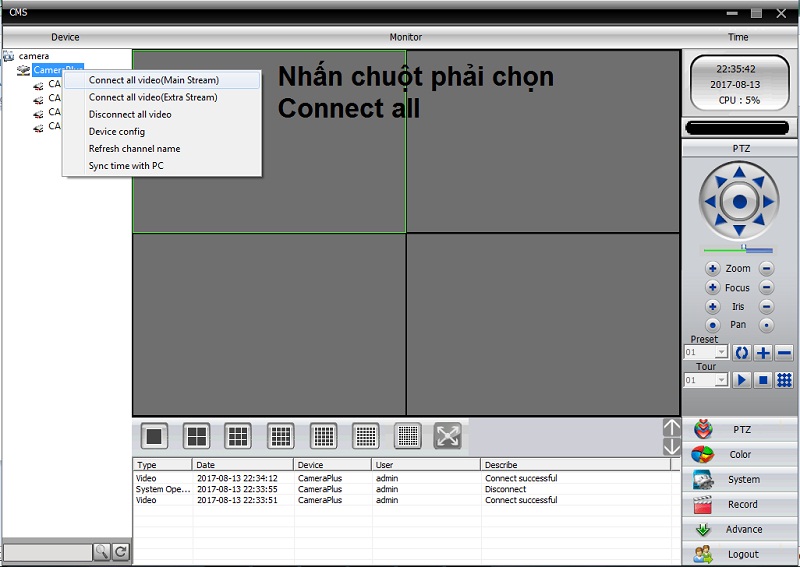Switch to twenty-five-window view layout

pyautogui.click(x=323, y=436)
